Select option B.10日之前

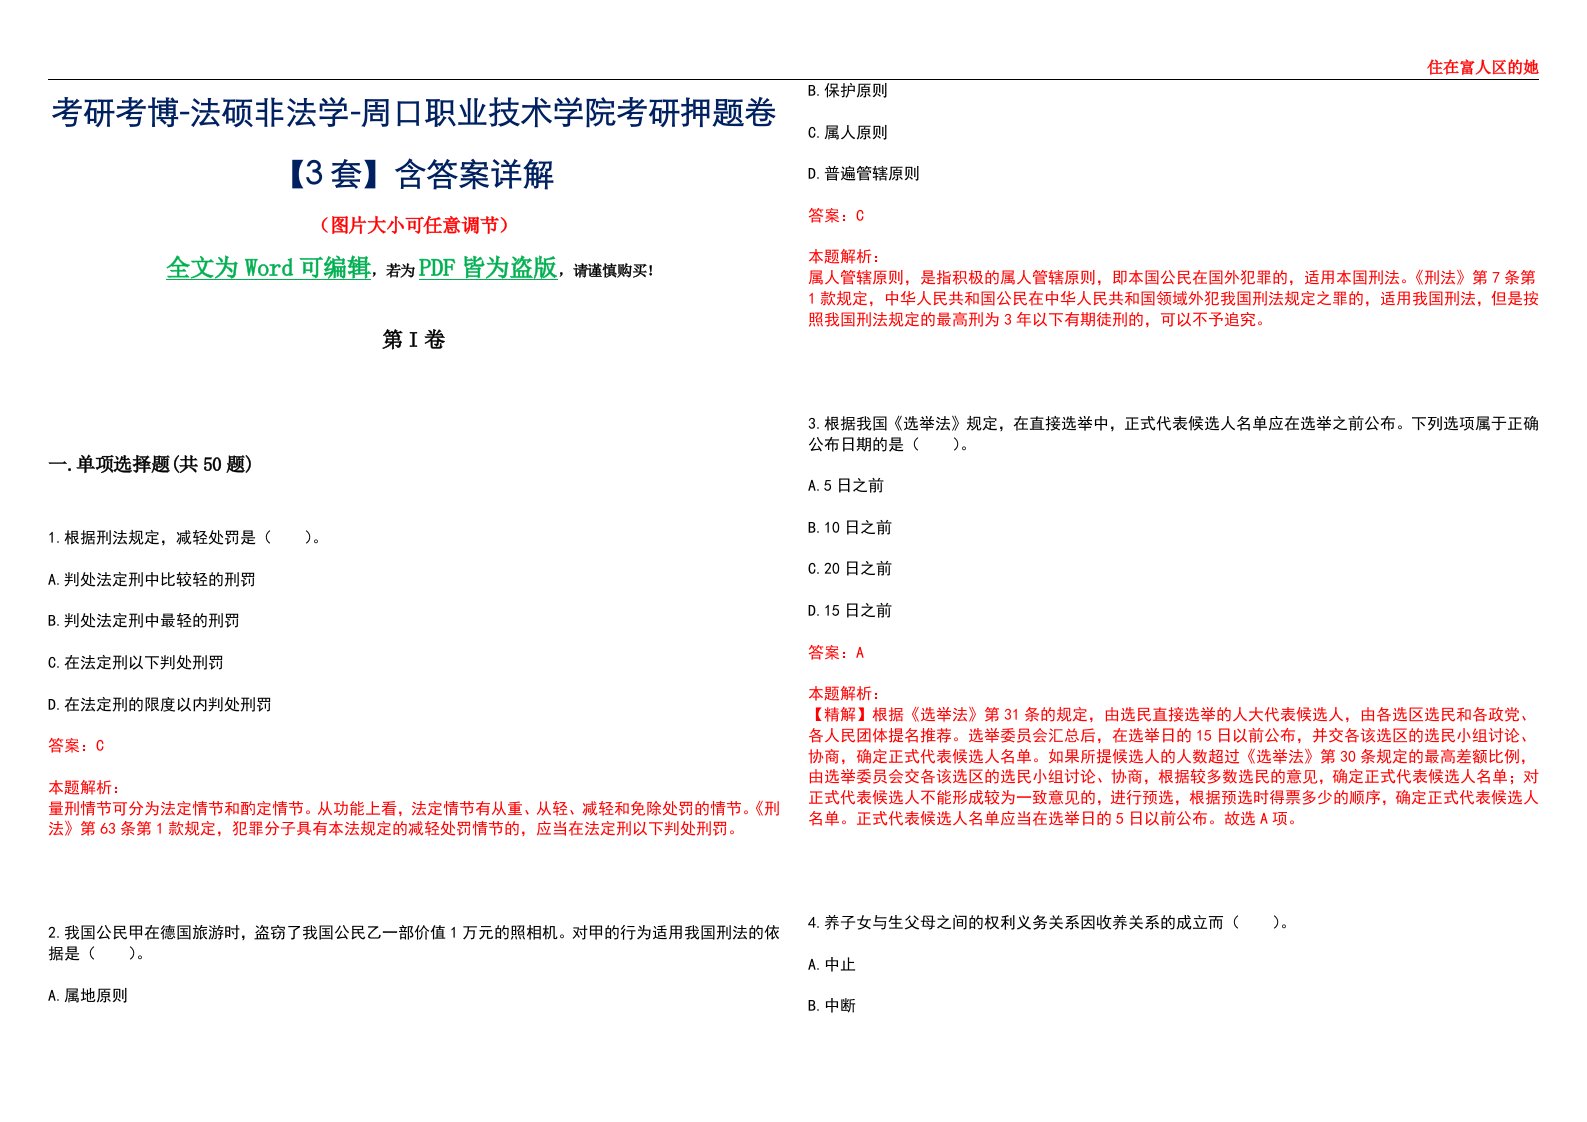pyautogui.click(x=850, y=528)
